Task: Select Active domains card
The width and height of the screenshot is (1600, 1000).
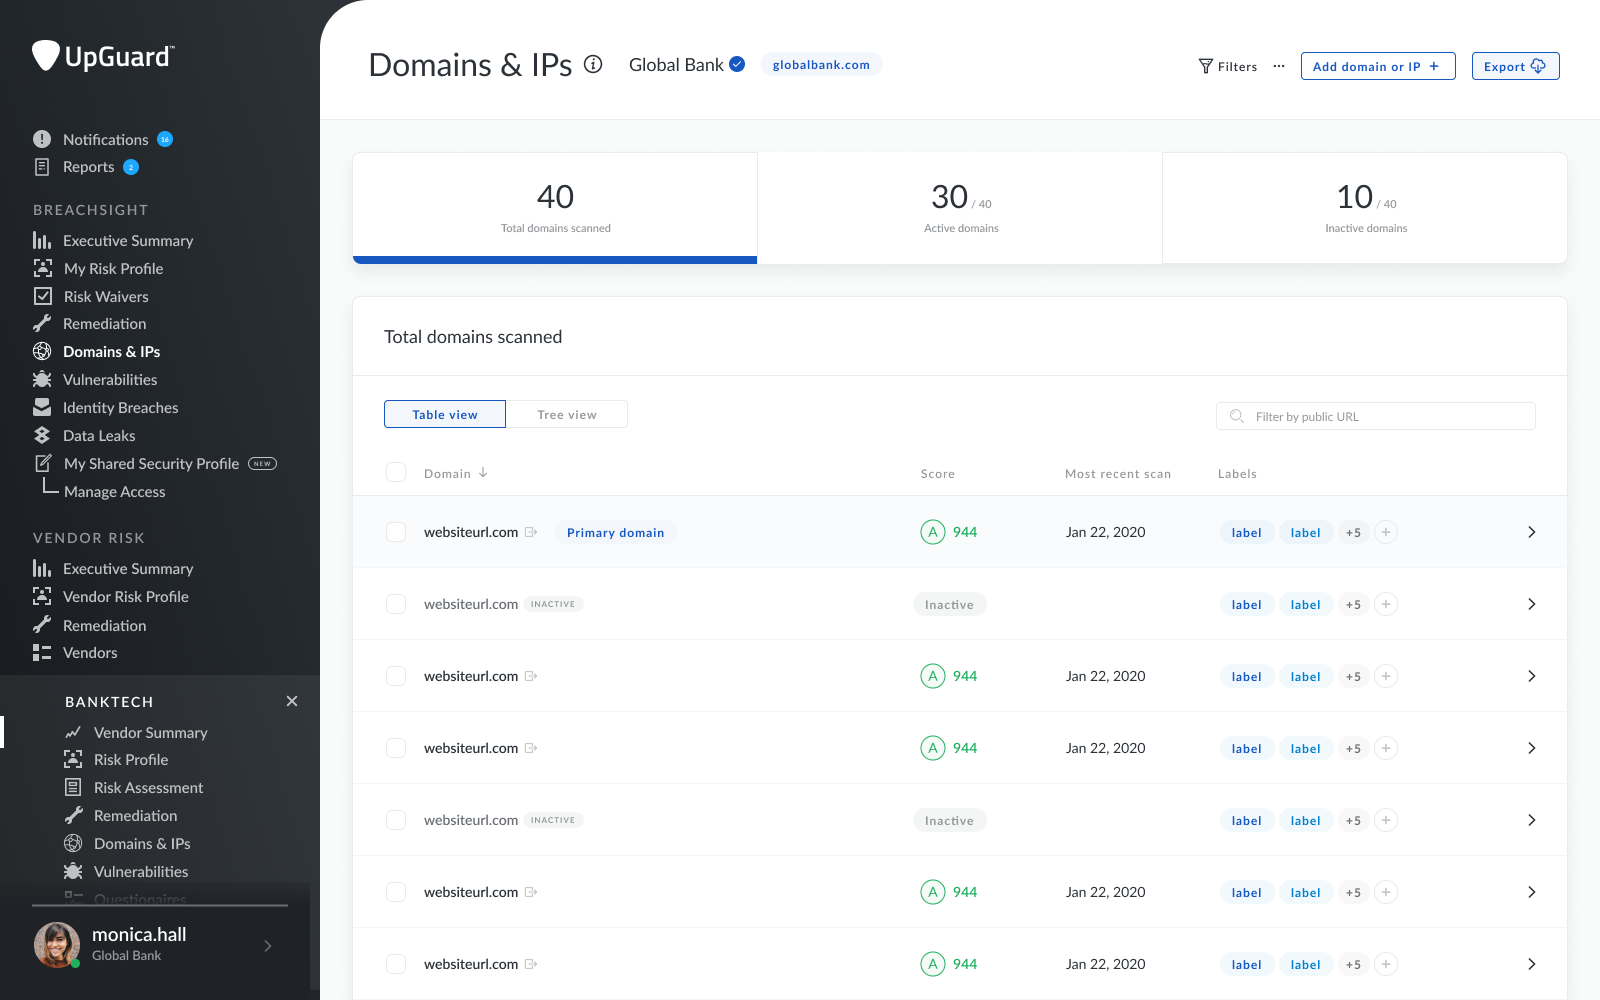Action: (x=960, y=208)
